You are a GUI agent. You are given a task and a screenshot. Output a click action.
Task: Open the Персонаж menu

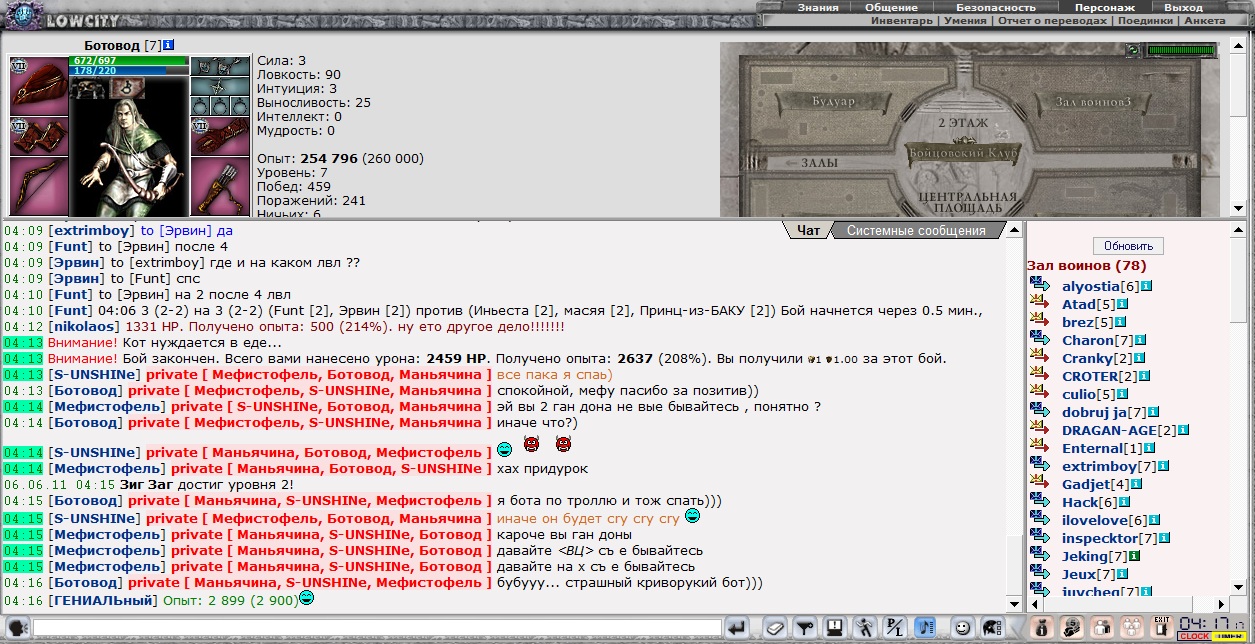click(x=1104, y=7)
